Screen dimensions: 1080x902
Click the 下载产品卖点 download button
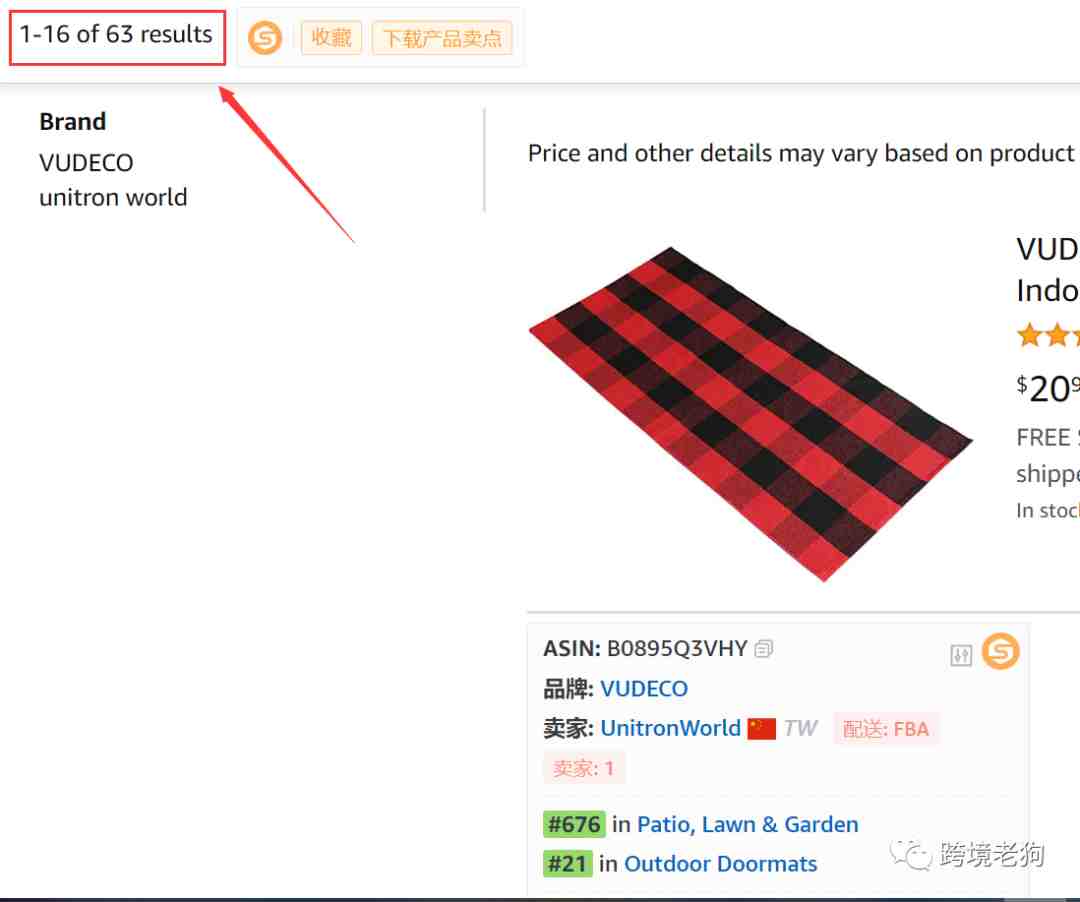coord(442,37)
